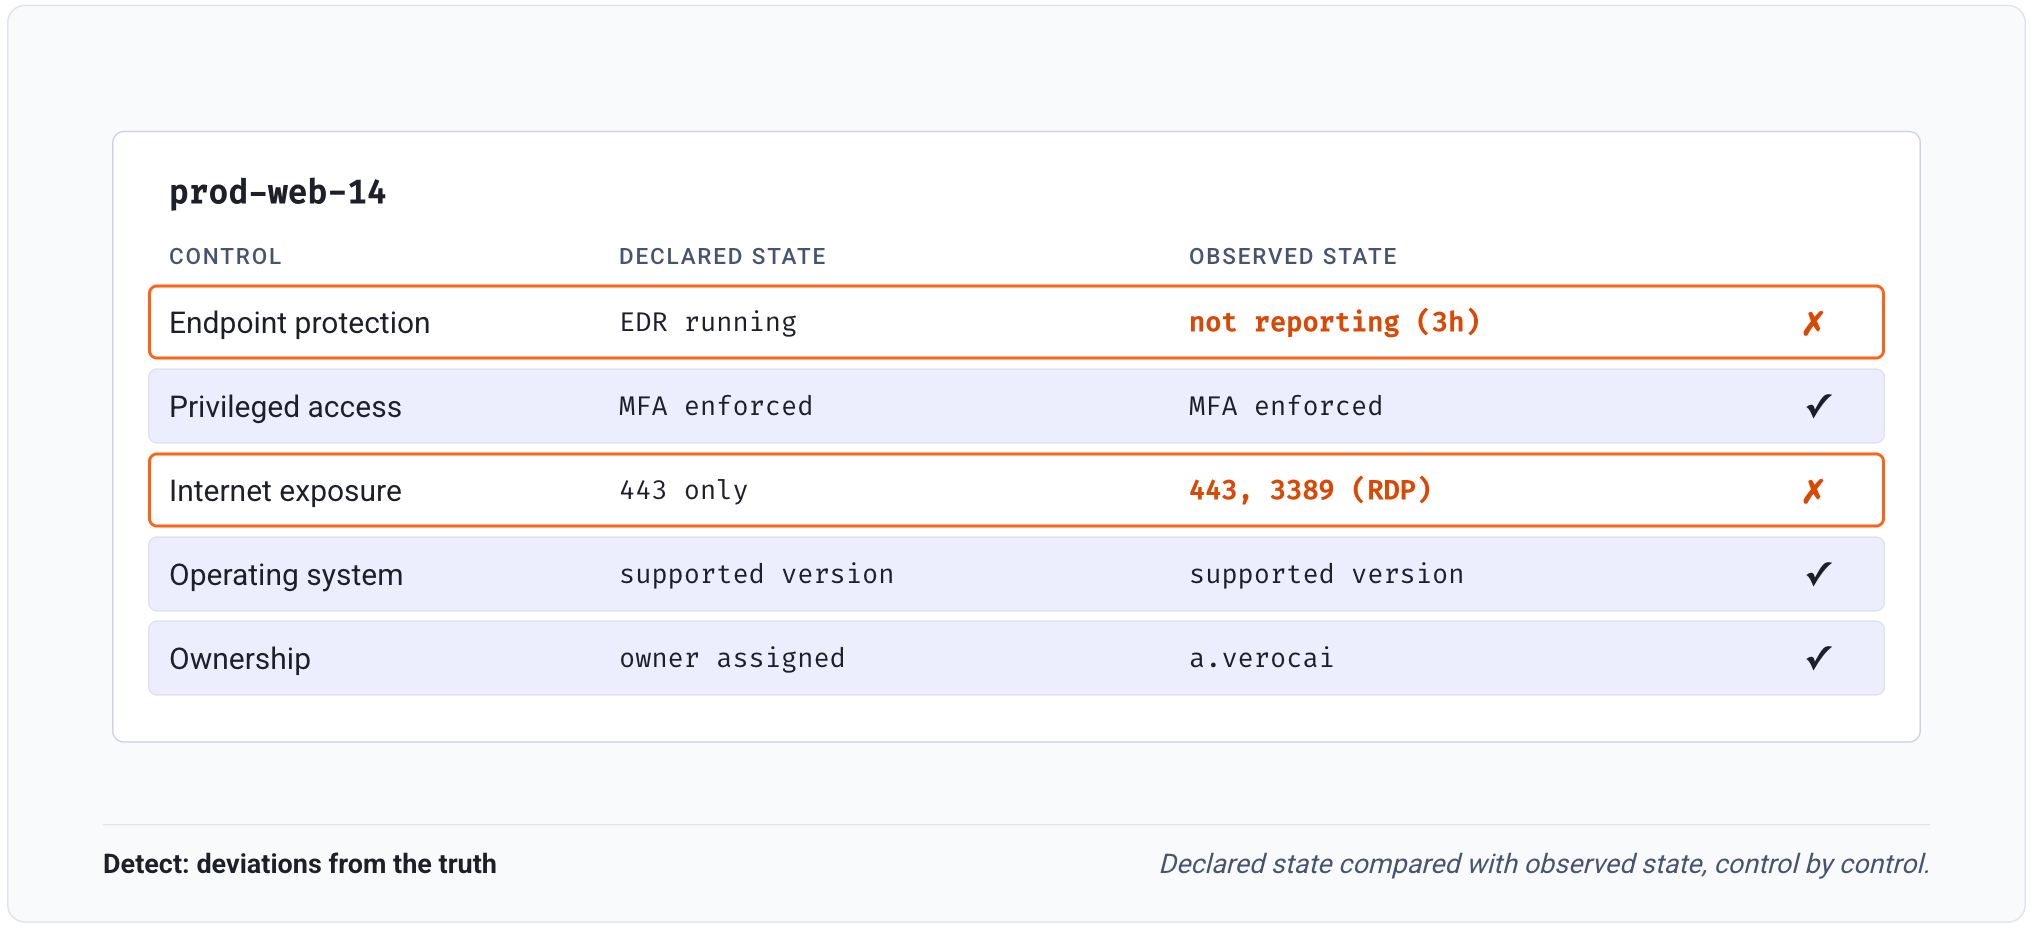Select the Endpoint protection control label
The width and height of the screenshot is (2030, 928).
(x=299, y=323)
